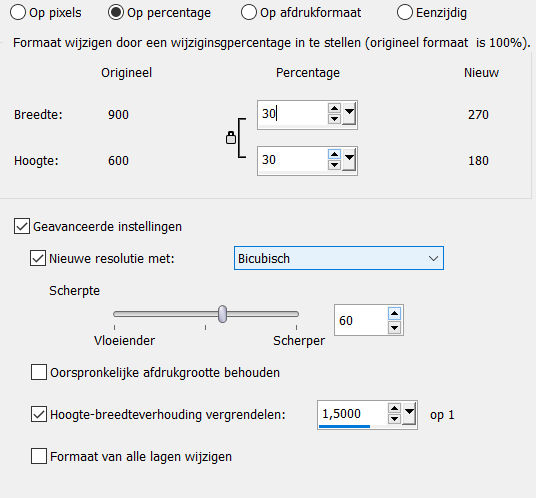Click the Scherpte slider handle
Viewport: 536px width, 498px height.
[x=223, y=314]
